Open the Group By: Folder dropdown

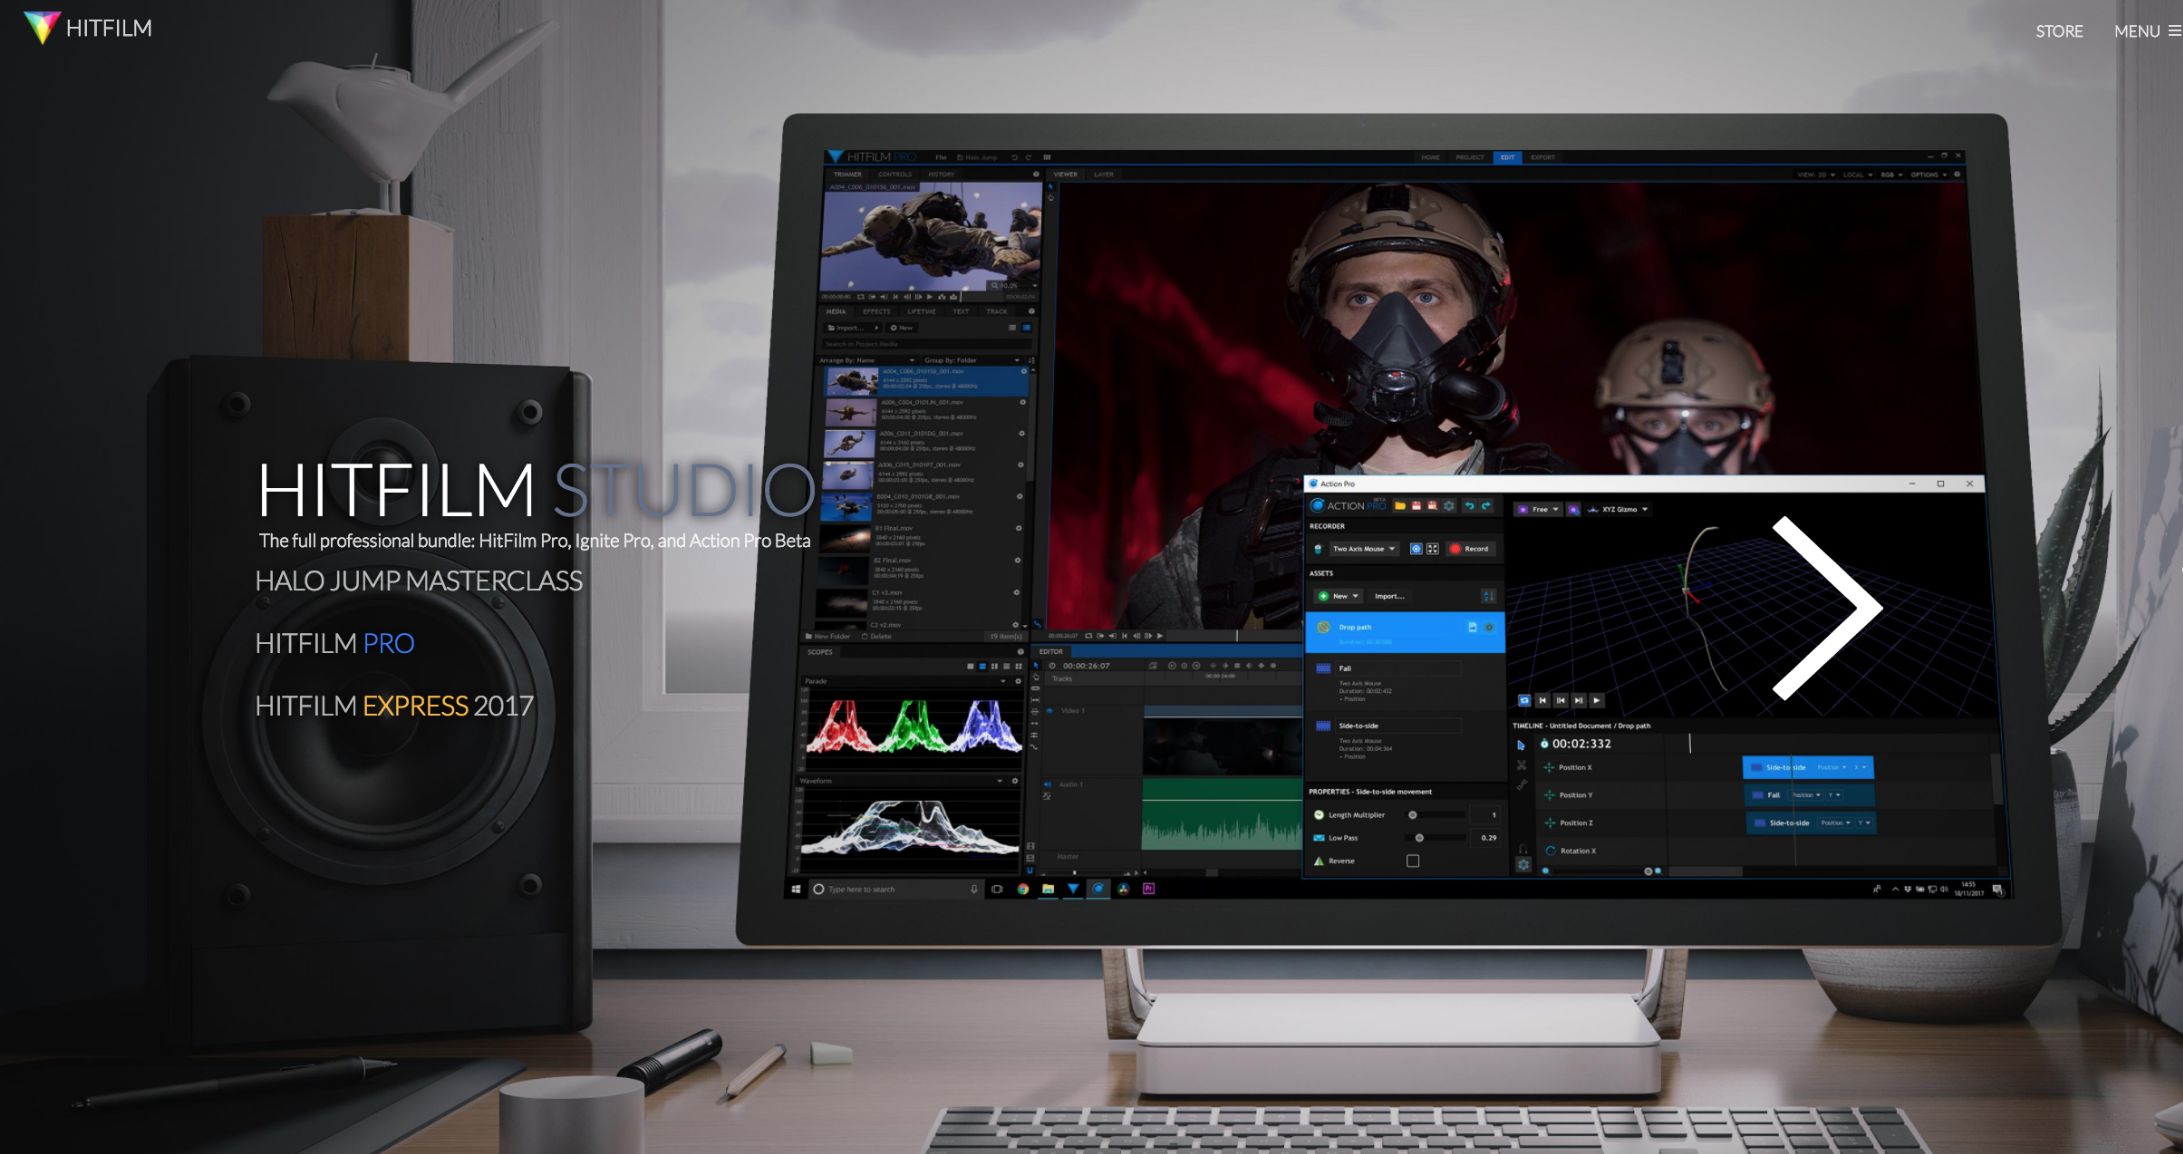tap(971, 360)
